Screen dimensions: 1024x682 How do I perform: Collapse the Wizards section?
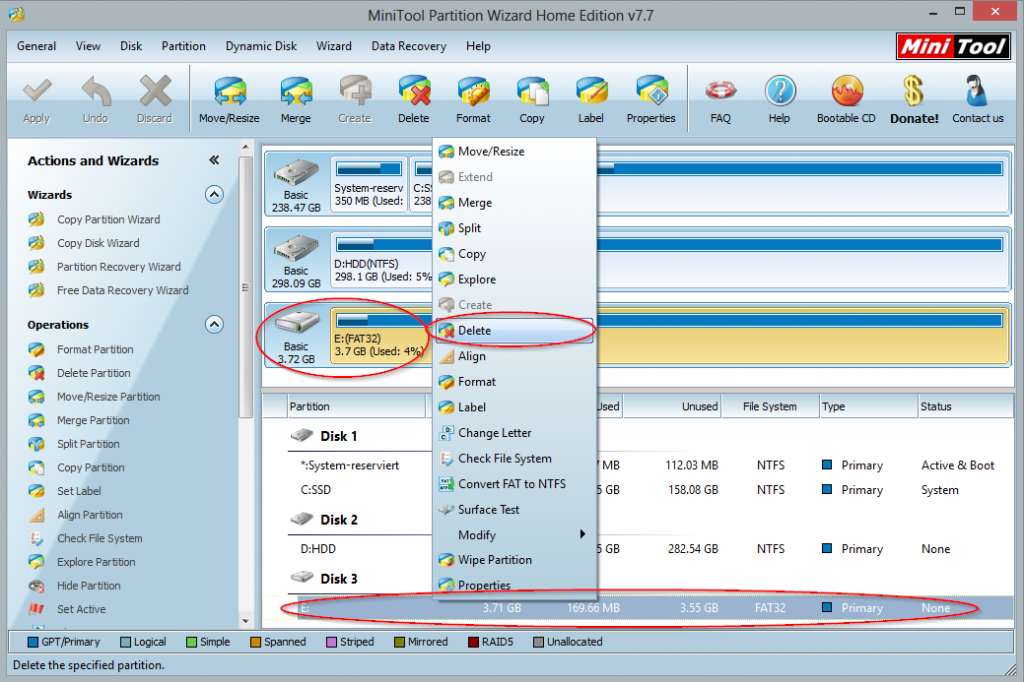tap(214, 194)
